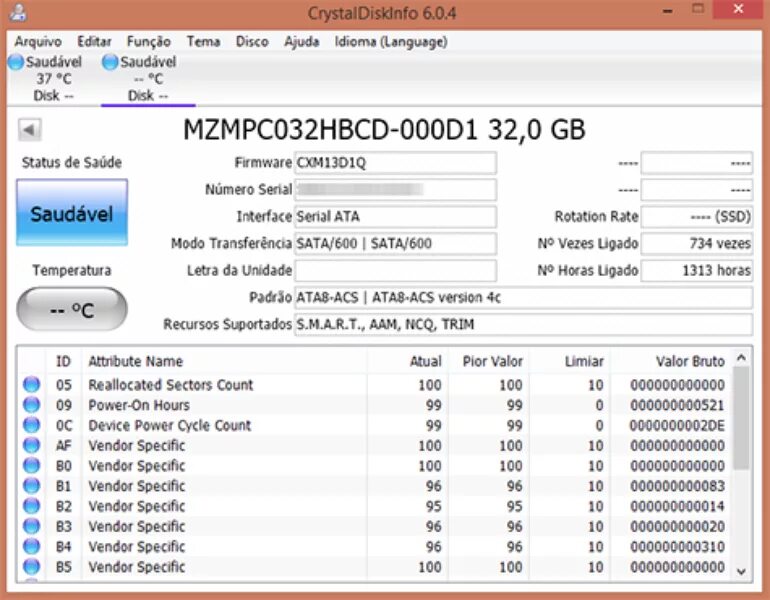Click the disk model title MZMPC032HBCD-000D1
Viewport: 770px width, 600px height.
click(x=330, y=130)
